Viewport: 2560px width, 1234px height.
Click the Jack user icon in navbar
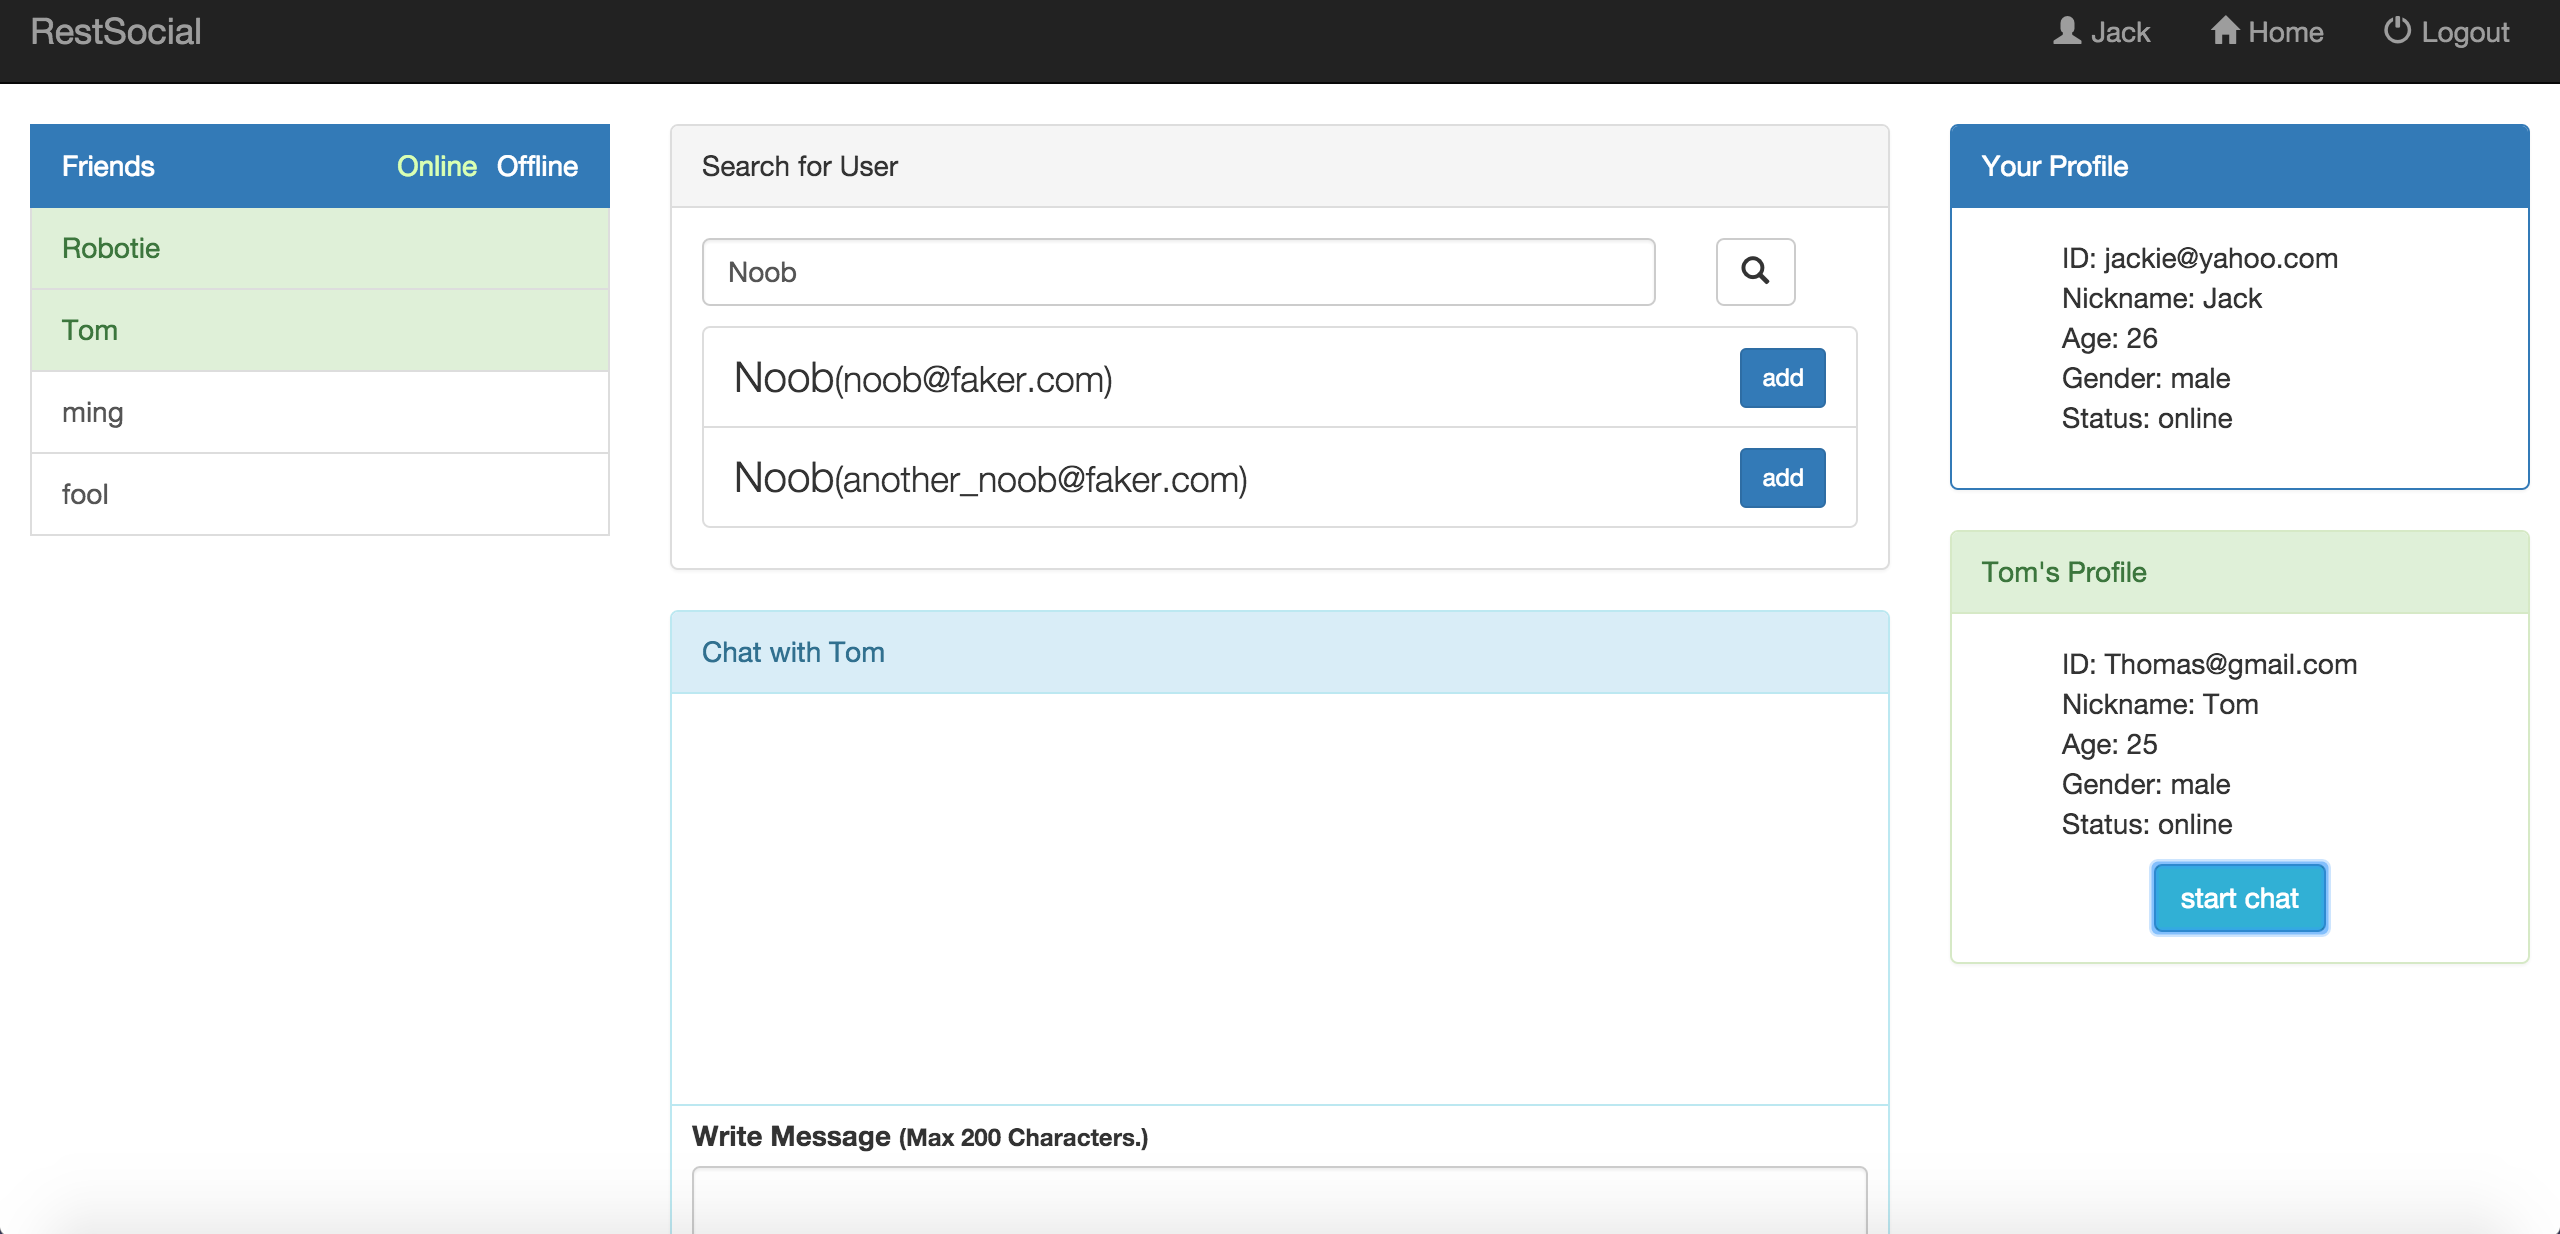tap(2067, 31)
